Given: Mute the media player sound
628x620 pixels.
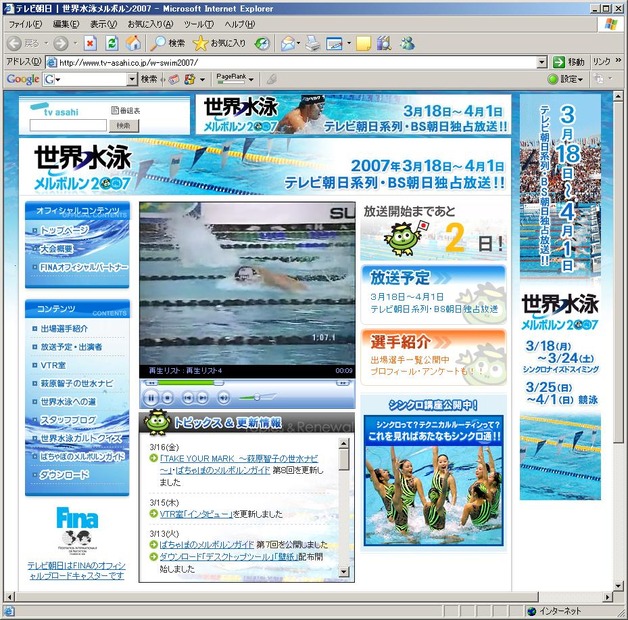Looking at the screenshot, I should 223,398.
